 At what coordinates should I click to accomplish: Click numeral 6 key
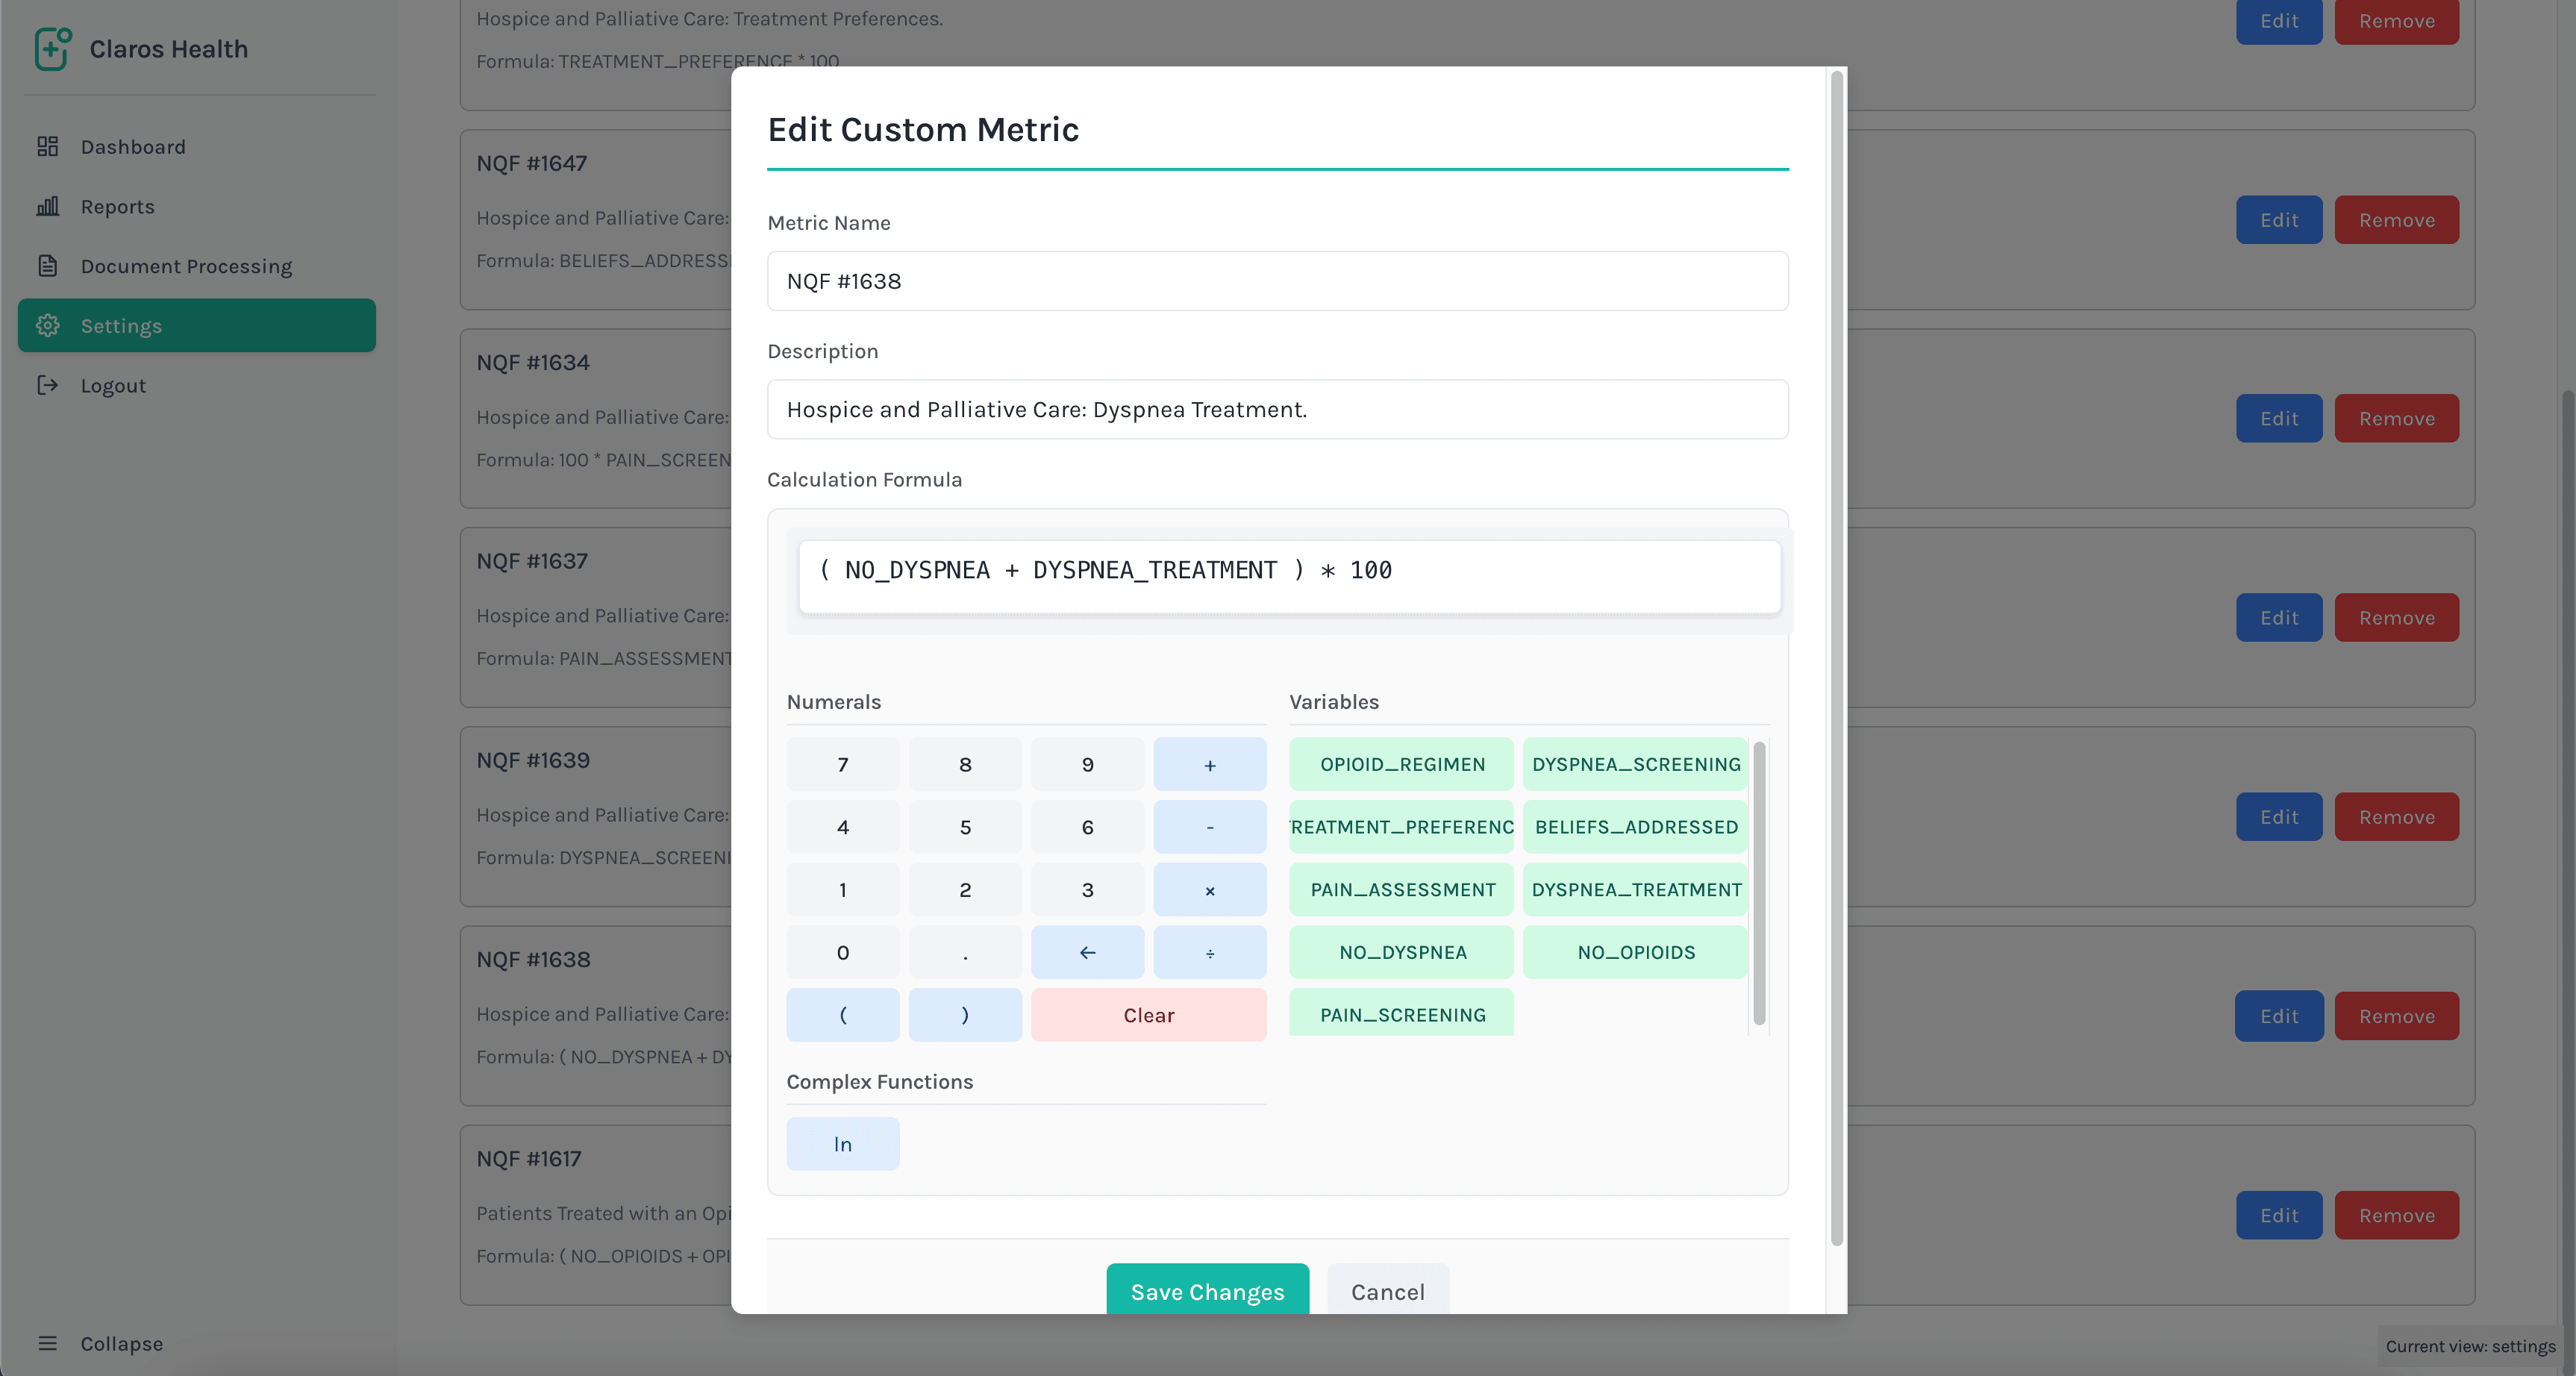1087,827
